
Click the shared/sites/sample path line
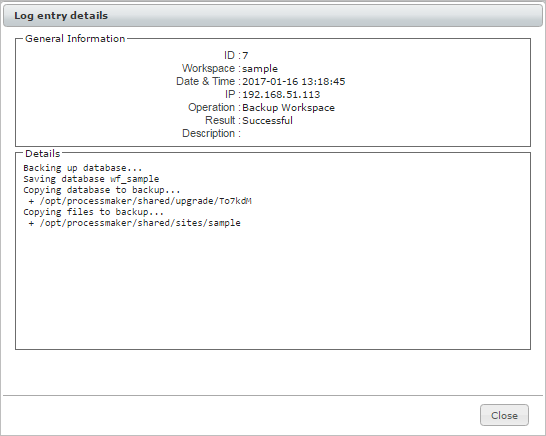pyautogui.click(x=134, y=223)
